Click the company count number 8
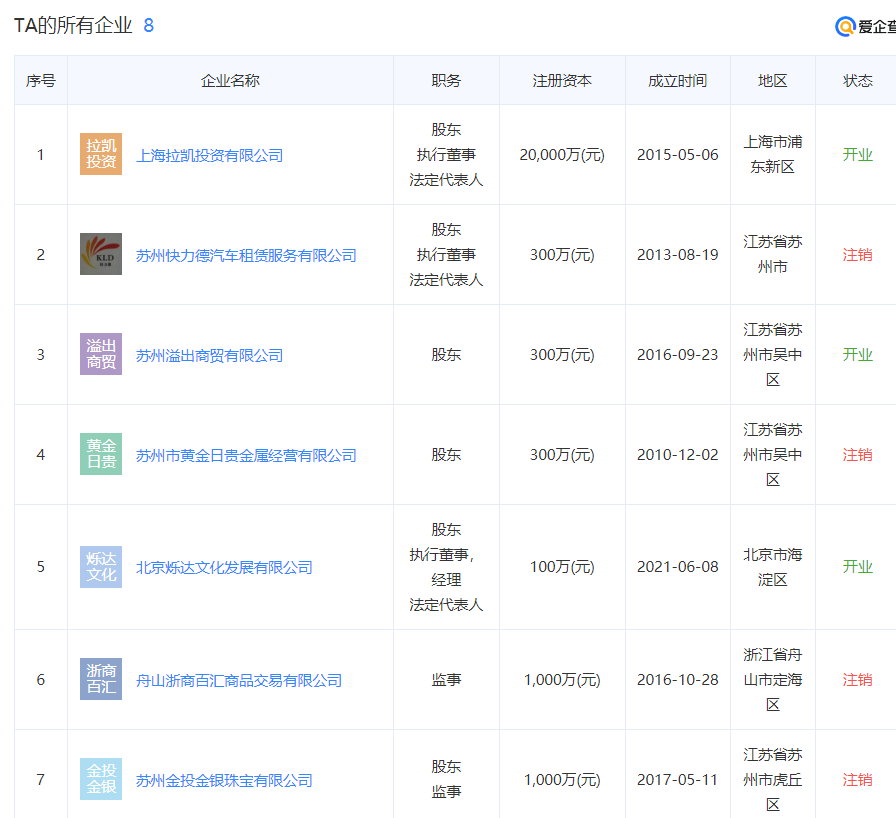Screen dimensions: 896x818 click(149, 26)
